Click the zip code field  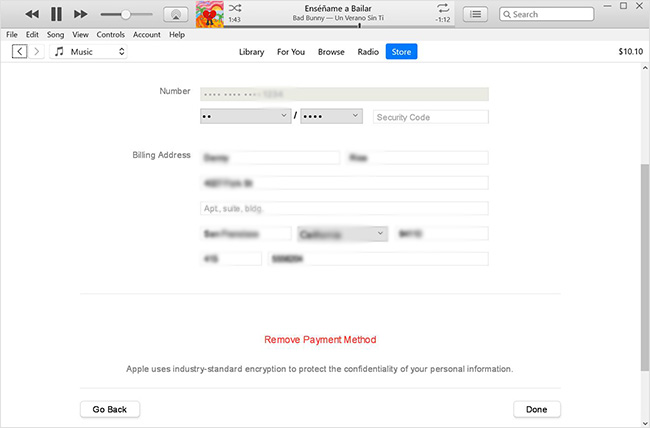[442, 234]
